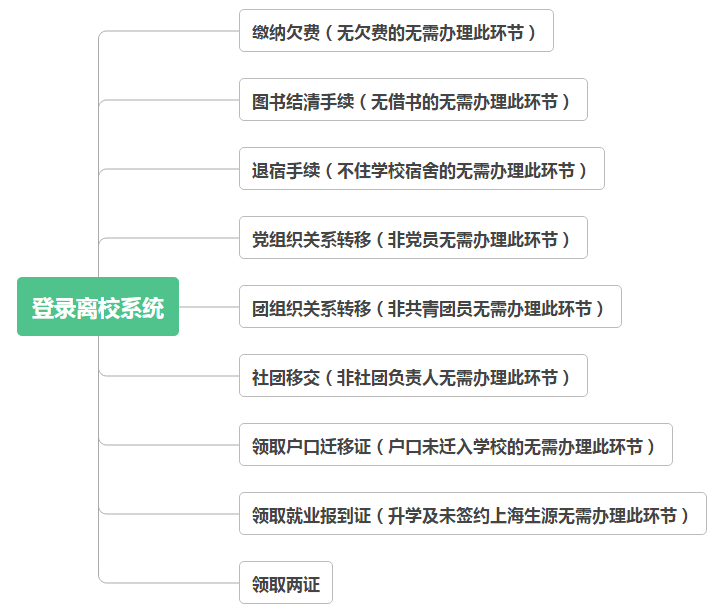Select the node mentioning 户口未迁入学校

click(455, 445)
